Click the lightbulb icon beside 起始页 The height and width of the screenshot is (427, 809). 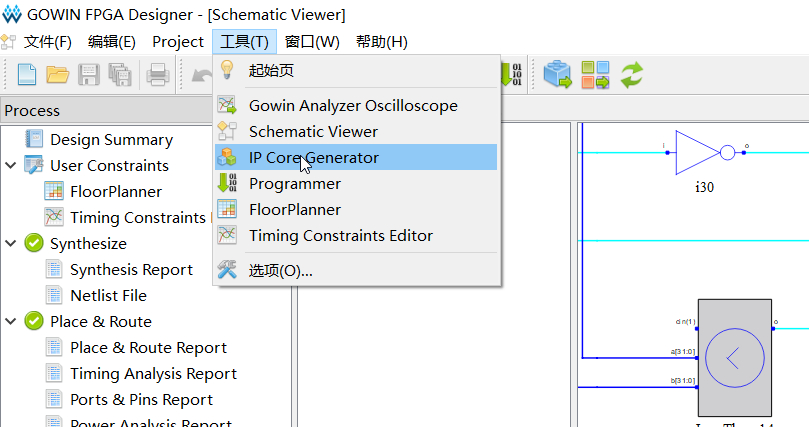click(x=227, y=70)
